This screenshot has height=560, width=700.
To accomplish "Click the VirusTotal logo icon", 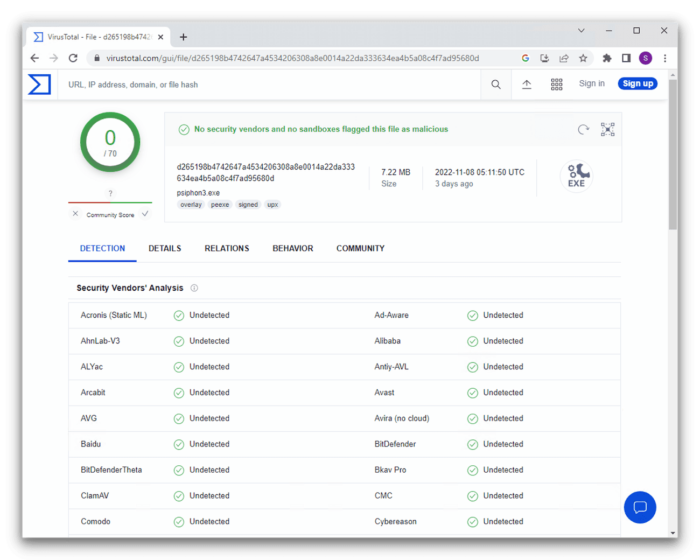I will point(39,84).
